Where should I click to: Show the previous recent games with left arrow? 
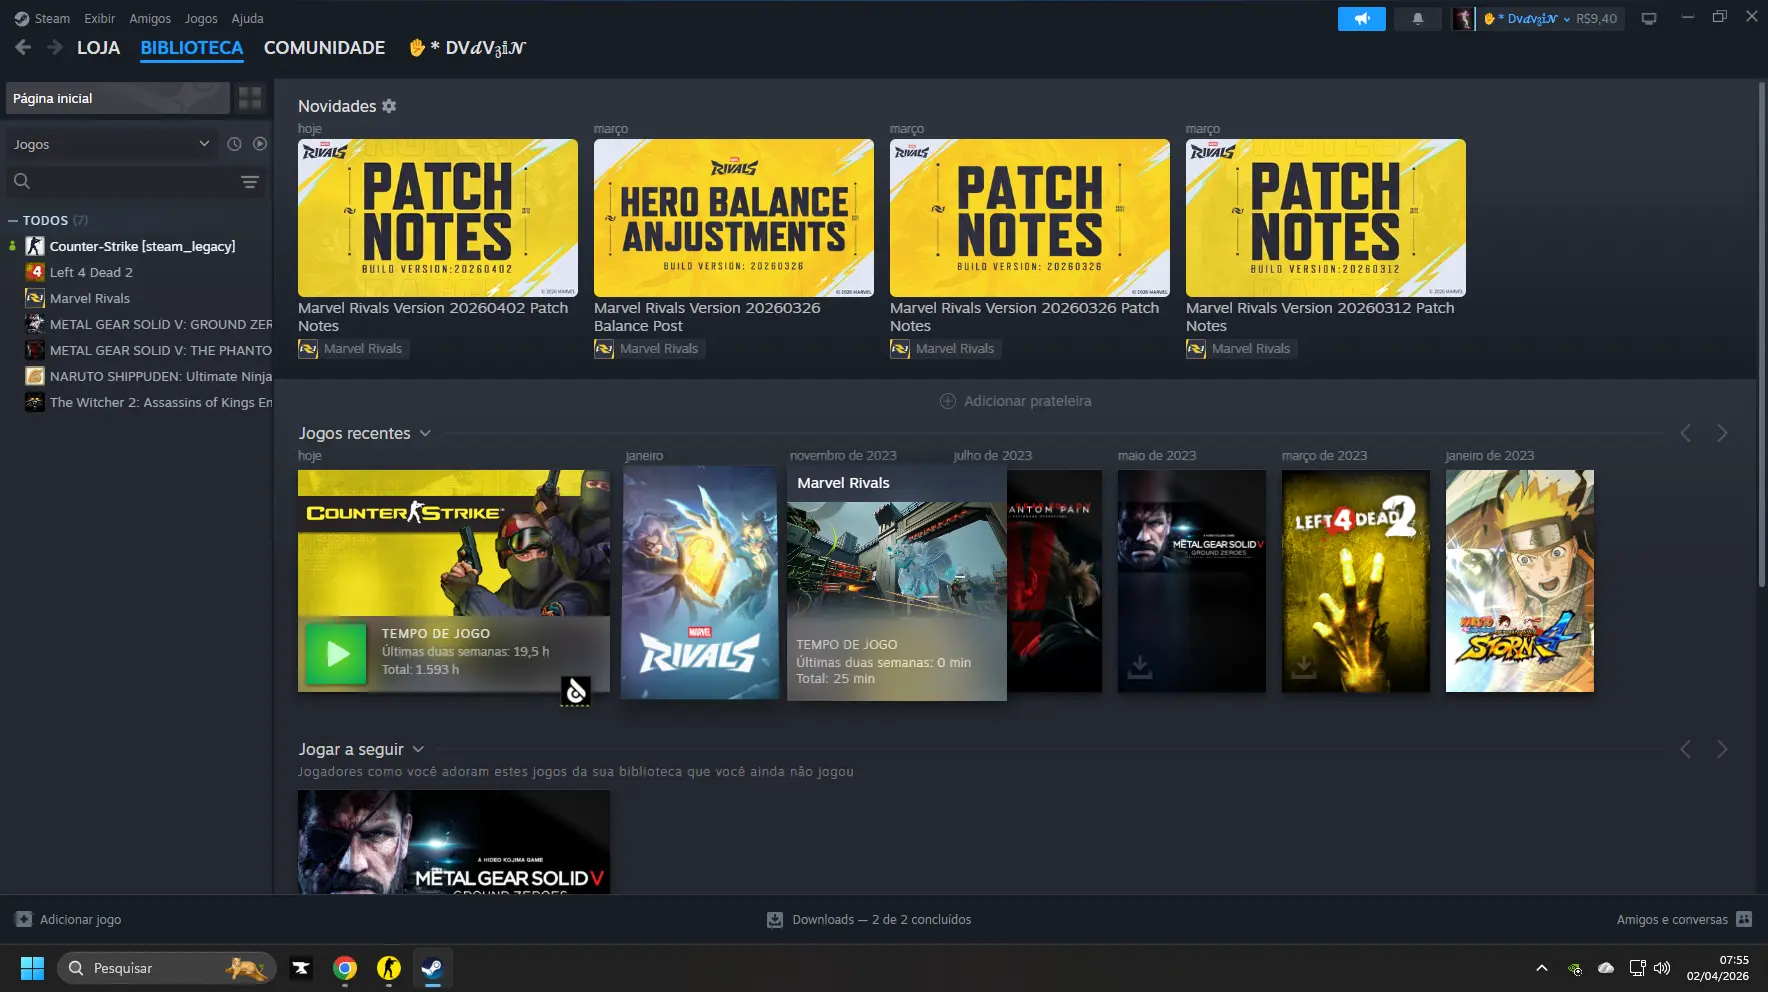pos(1686,433)
